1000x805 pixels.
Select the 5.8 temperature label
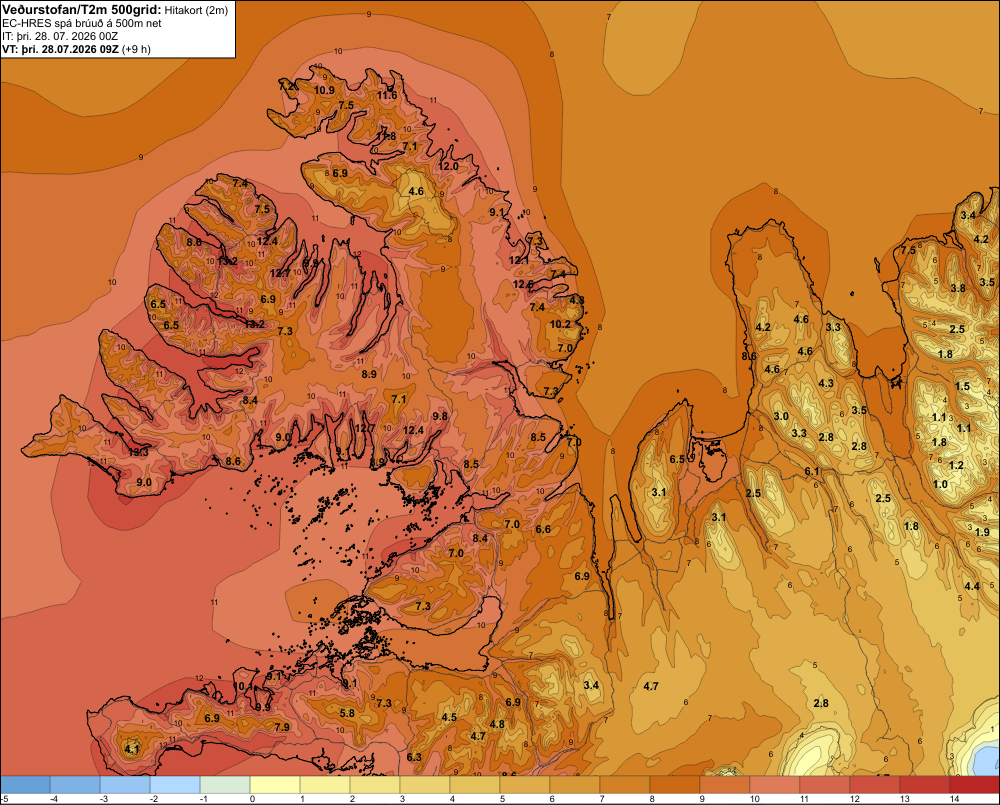click(347, 713)
